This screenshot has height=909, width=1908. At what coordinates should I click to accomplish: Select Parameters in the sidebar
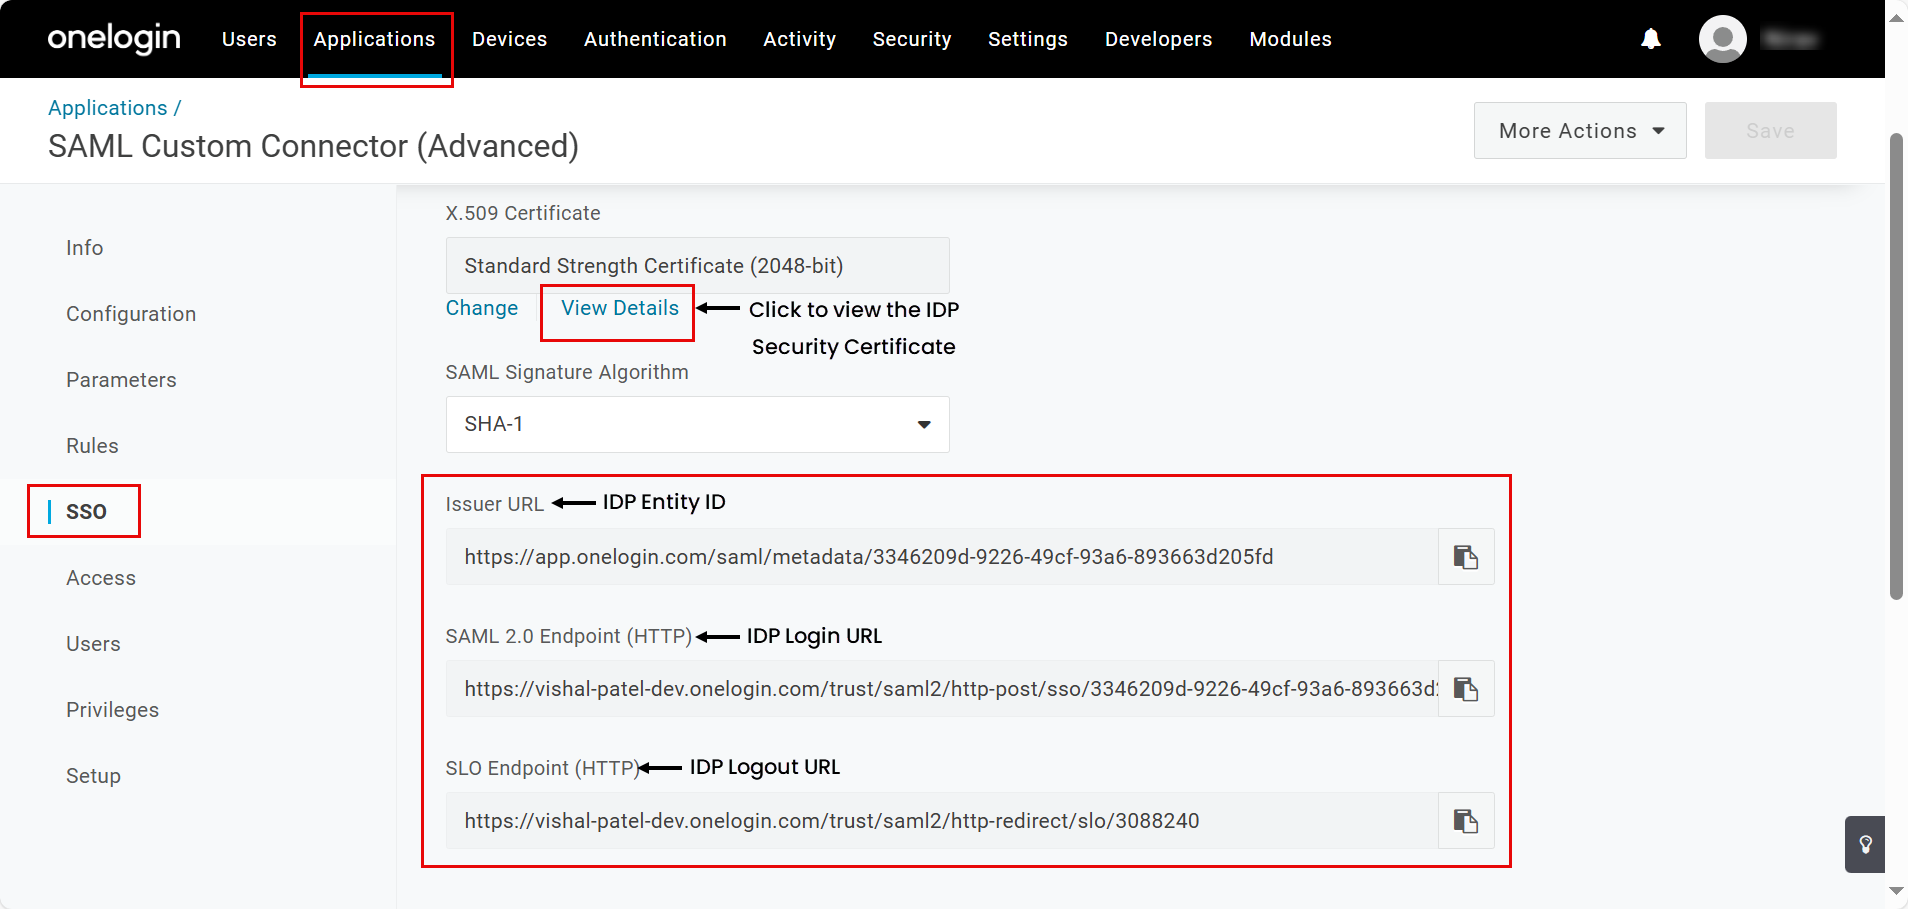(x=121, y=379)
